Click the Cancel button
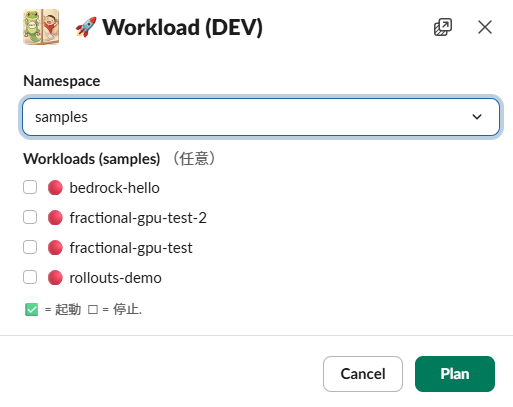 [x=363, y=374]
